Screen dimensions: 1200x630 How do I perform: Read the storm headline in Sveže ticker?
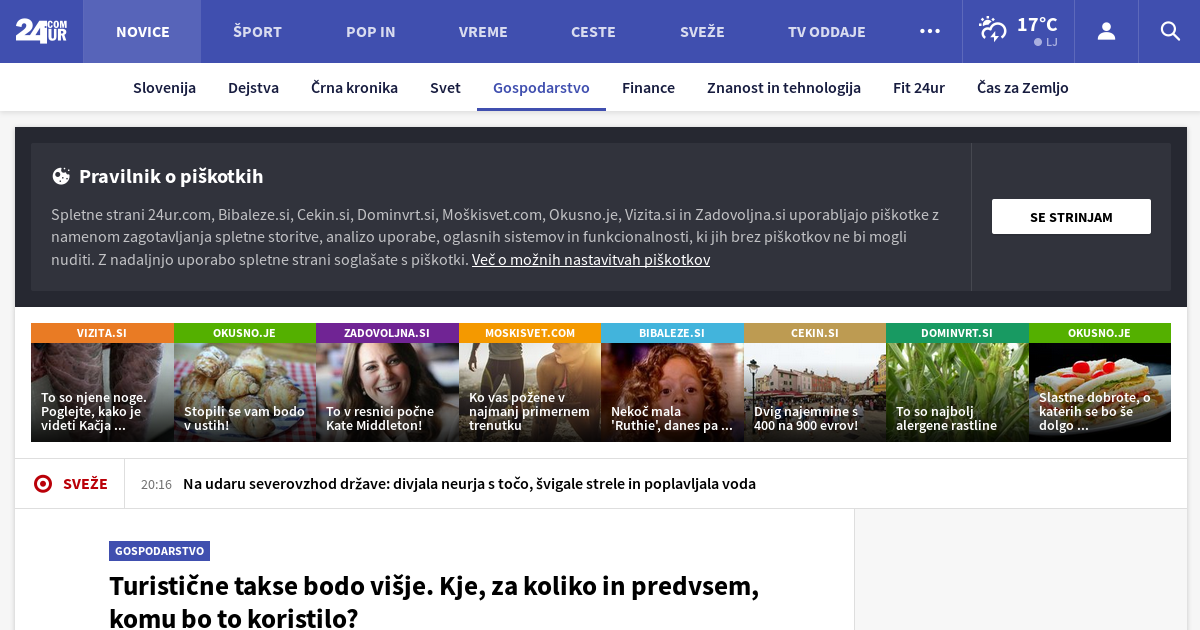pyautogui.click(x=469, y=484)
